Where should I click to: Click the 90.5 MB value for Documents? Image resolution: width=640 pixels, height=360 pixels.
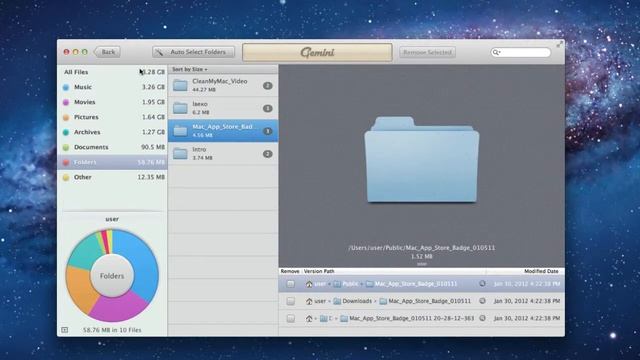(x=153, y=147)
